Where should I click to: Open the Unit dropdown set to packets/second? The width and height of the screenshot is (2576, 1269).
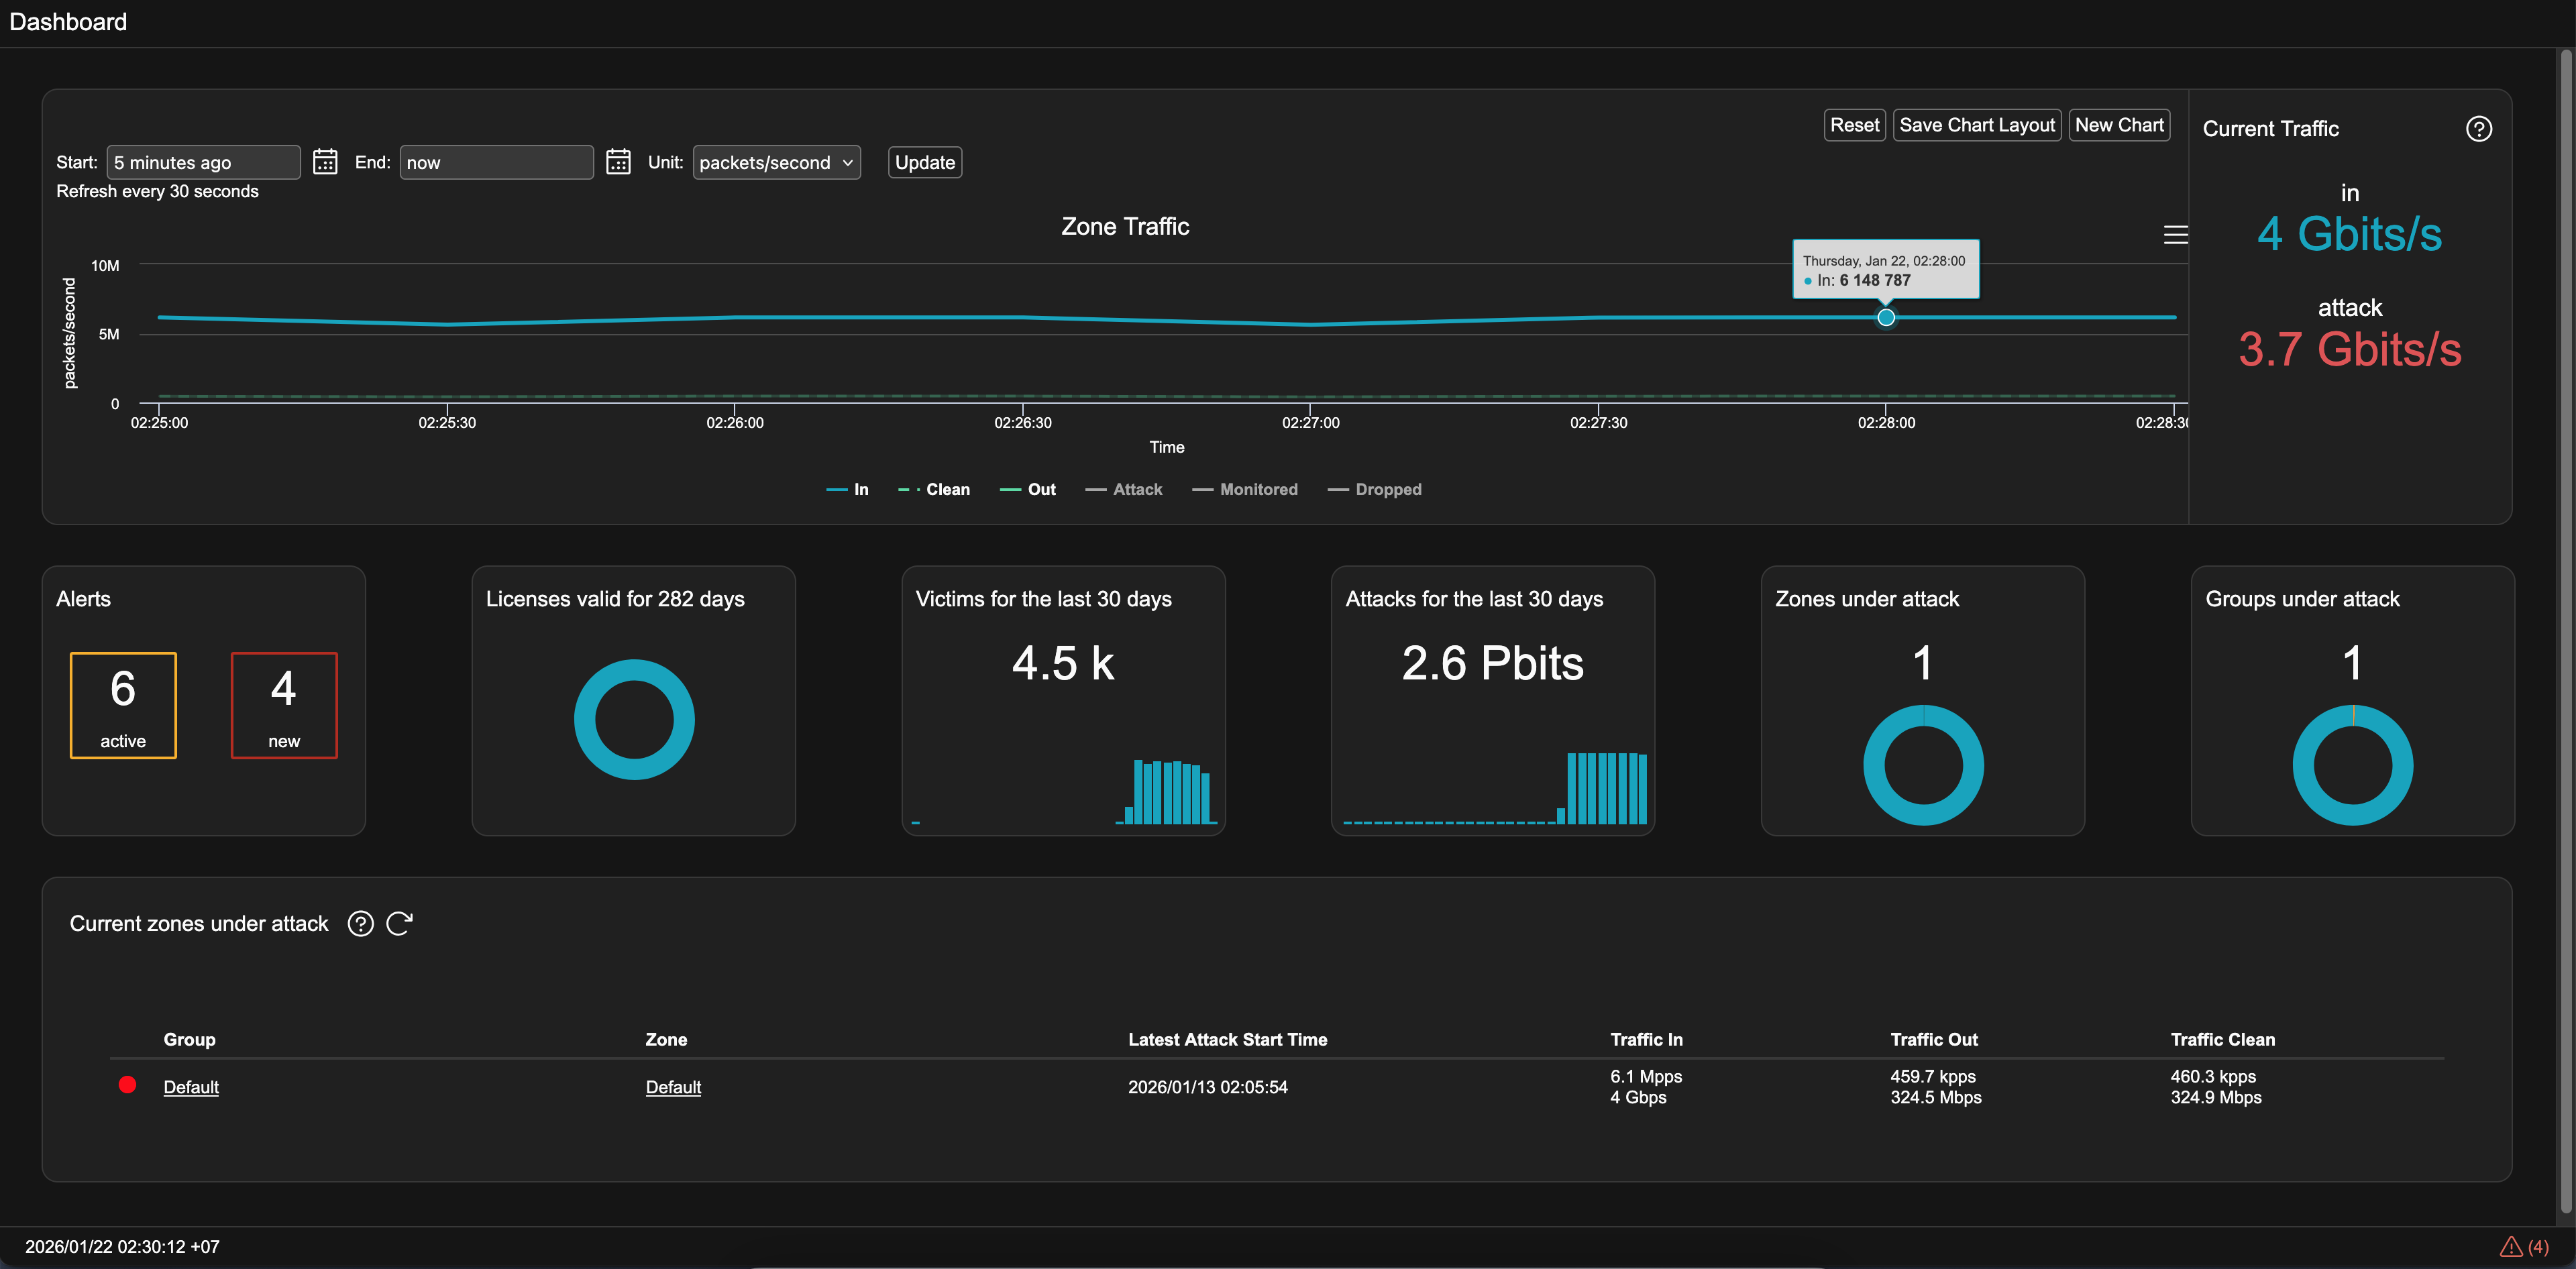coord(776,162)
